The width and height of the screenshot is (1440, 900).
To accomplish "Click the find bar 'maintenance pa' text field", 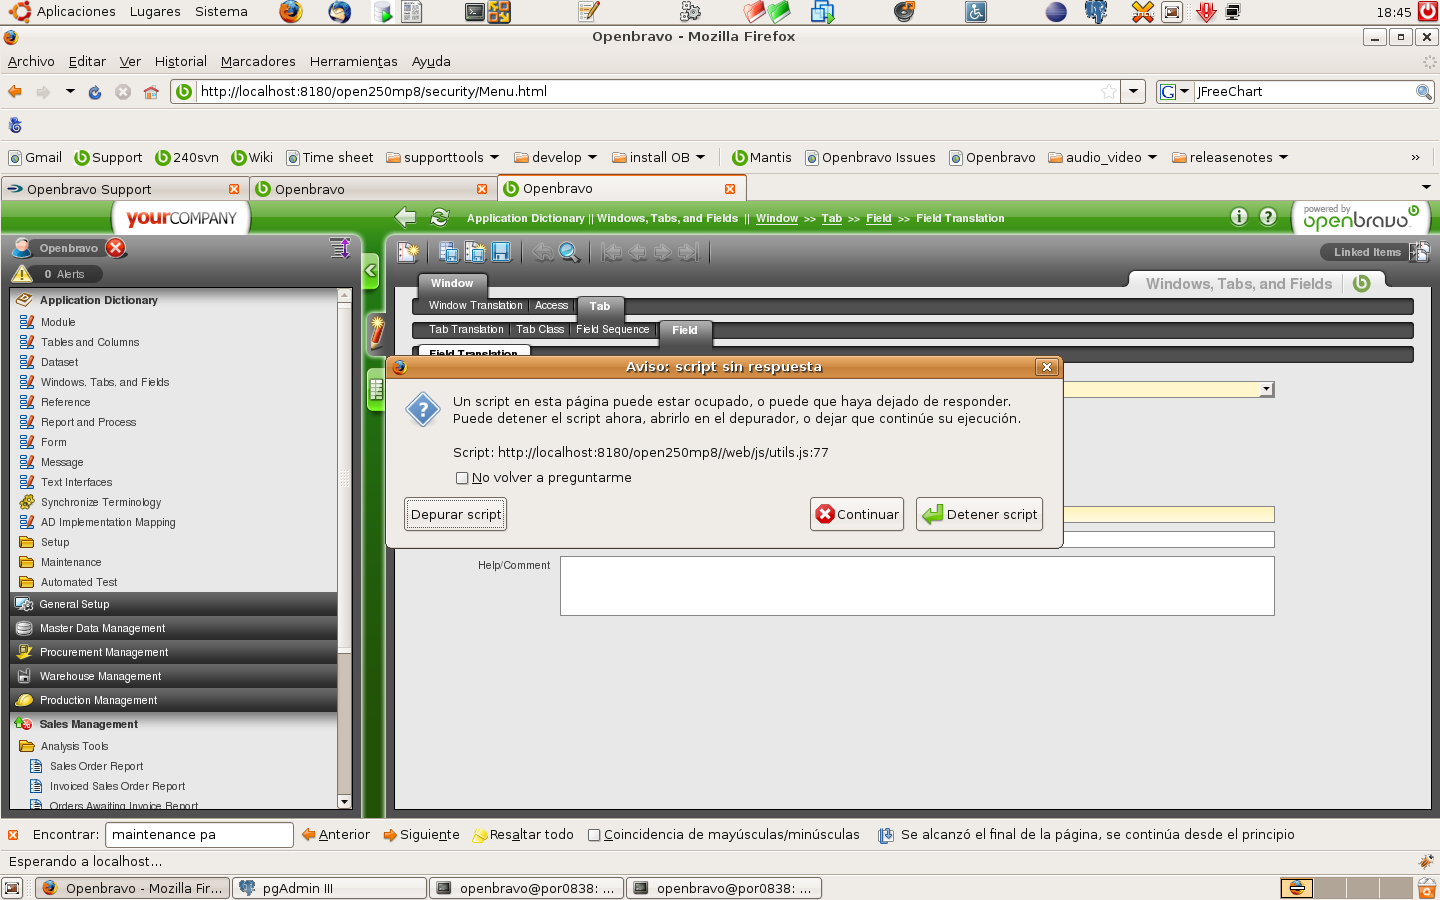I will pyautogui.click(x=198, y=835).
